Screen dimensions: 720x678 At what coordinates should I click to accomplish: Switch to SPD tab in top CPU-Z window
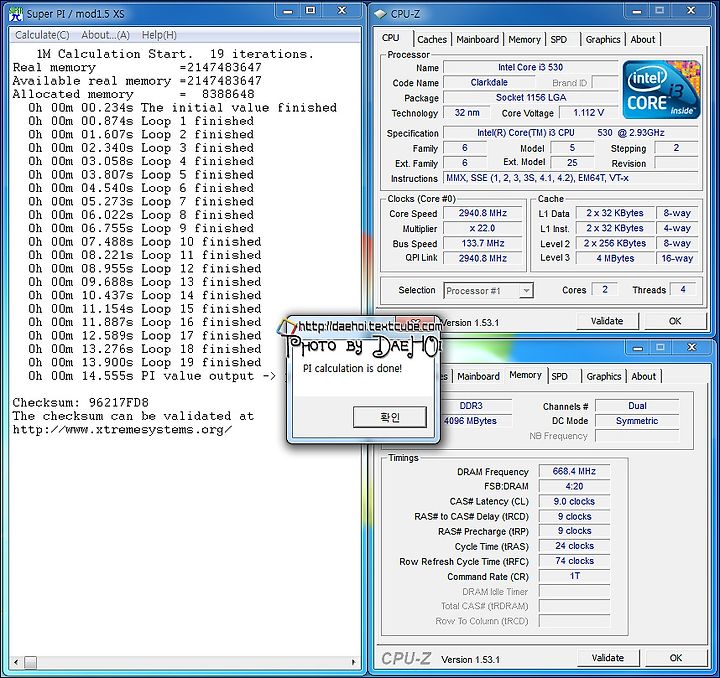click(559, 39)
